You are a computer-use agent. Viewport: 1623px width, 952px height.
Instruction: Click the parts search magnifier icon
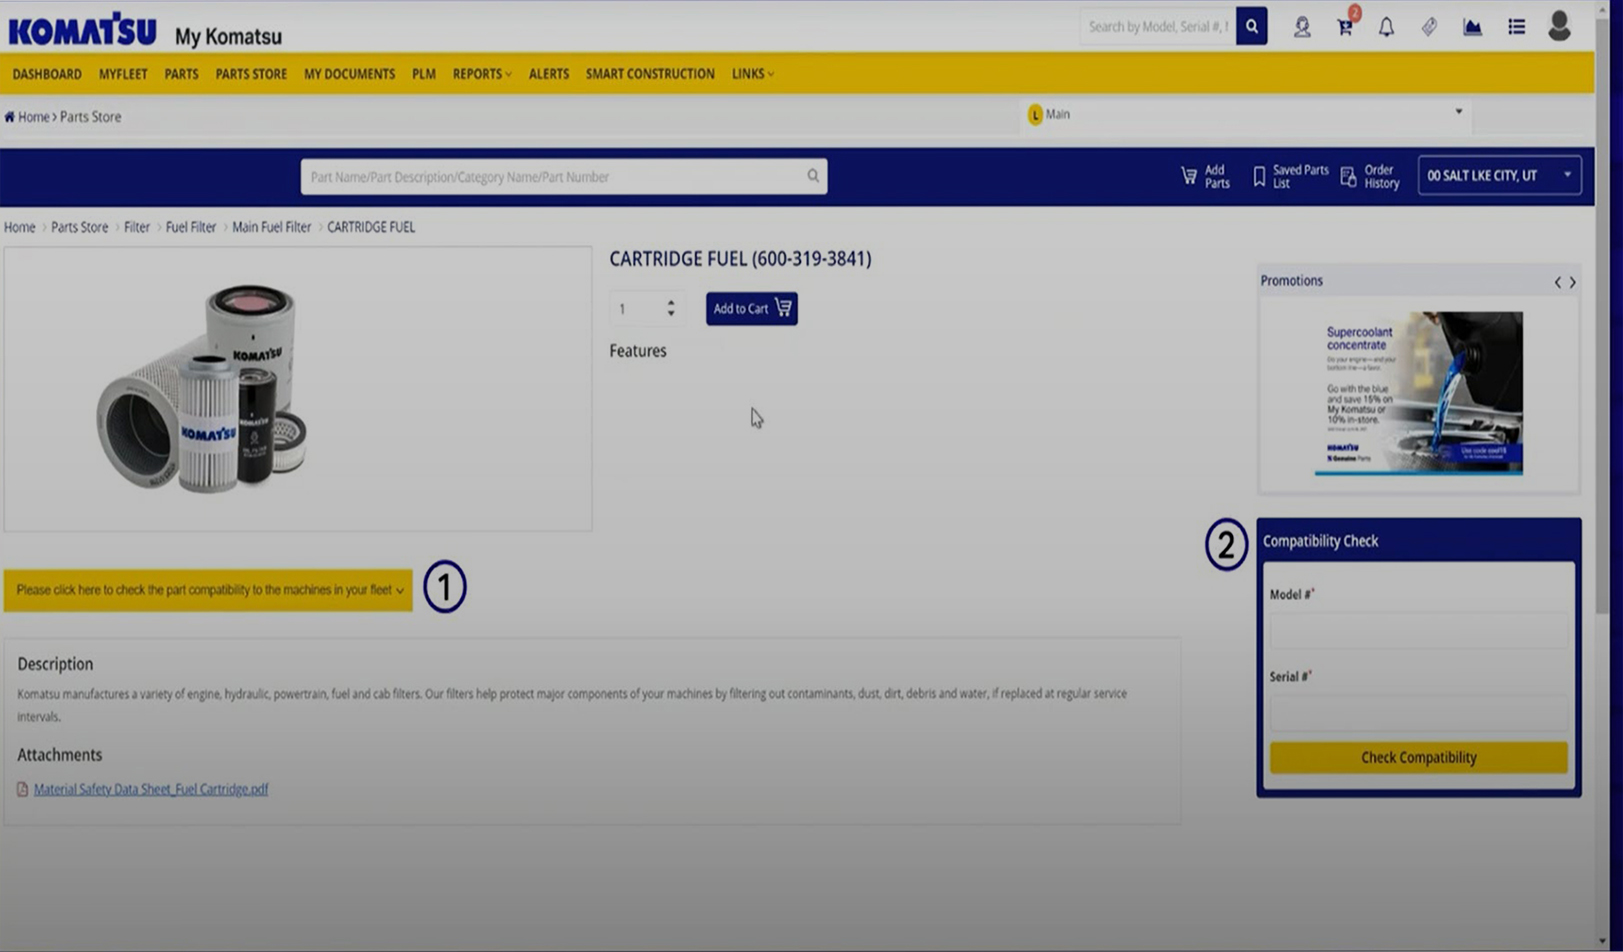[813, 176]
